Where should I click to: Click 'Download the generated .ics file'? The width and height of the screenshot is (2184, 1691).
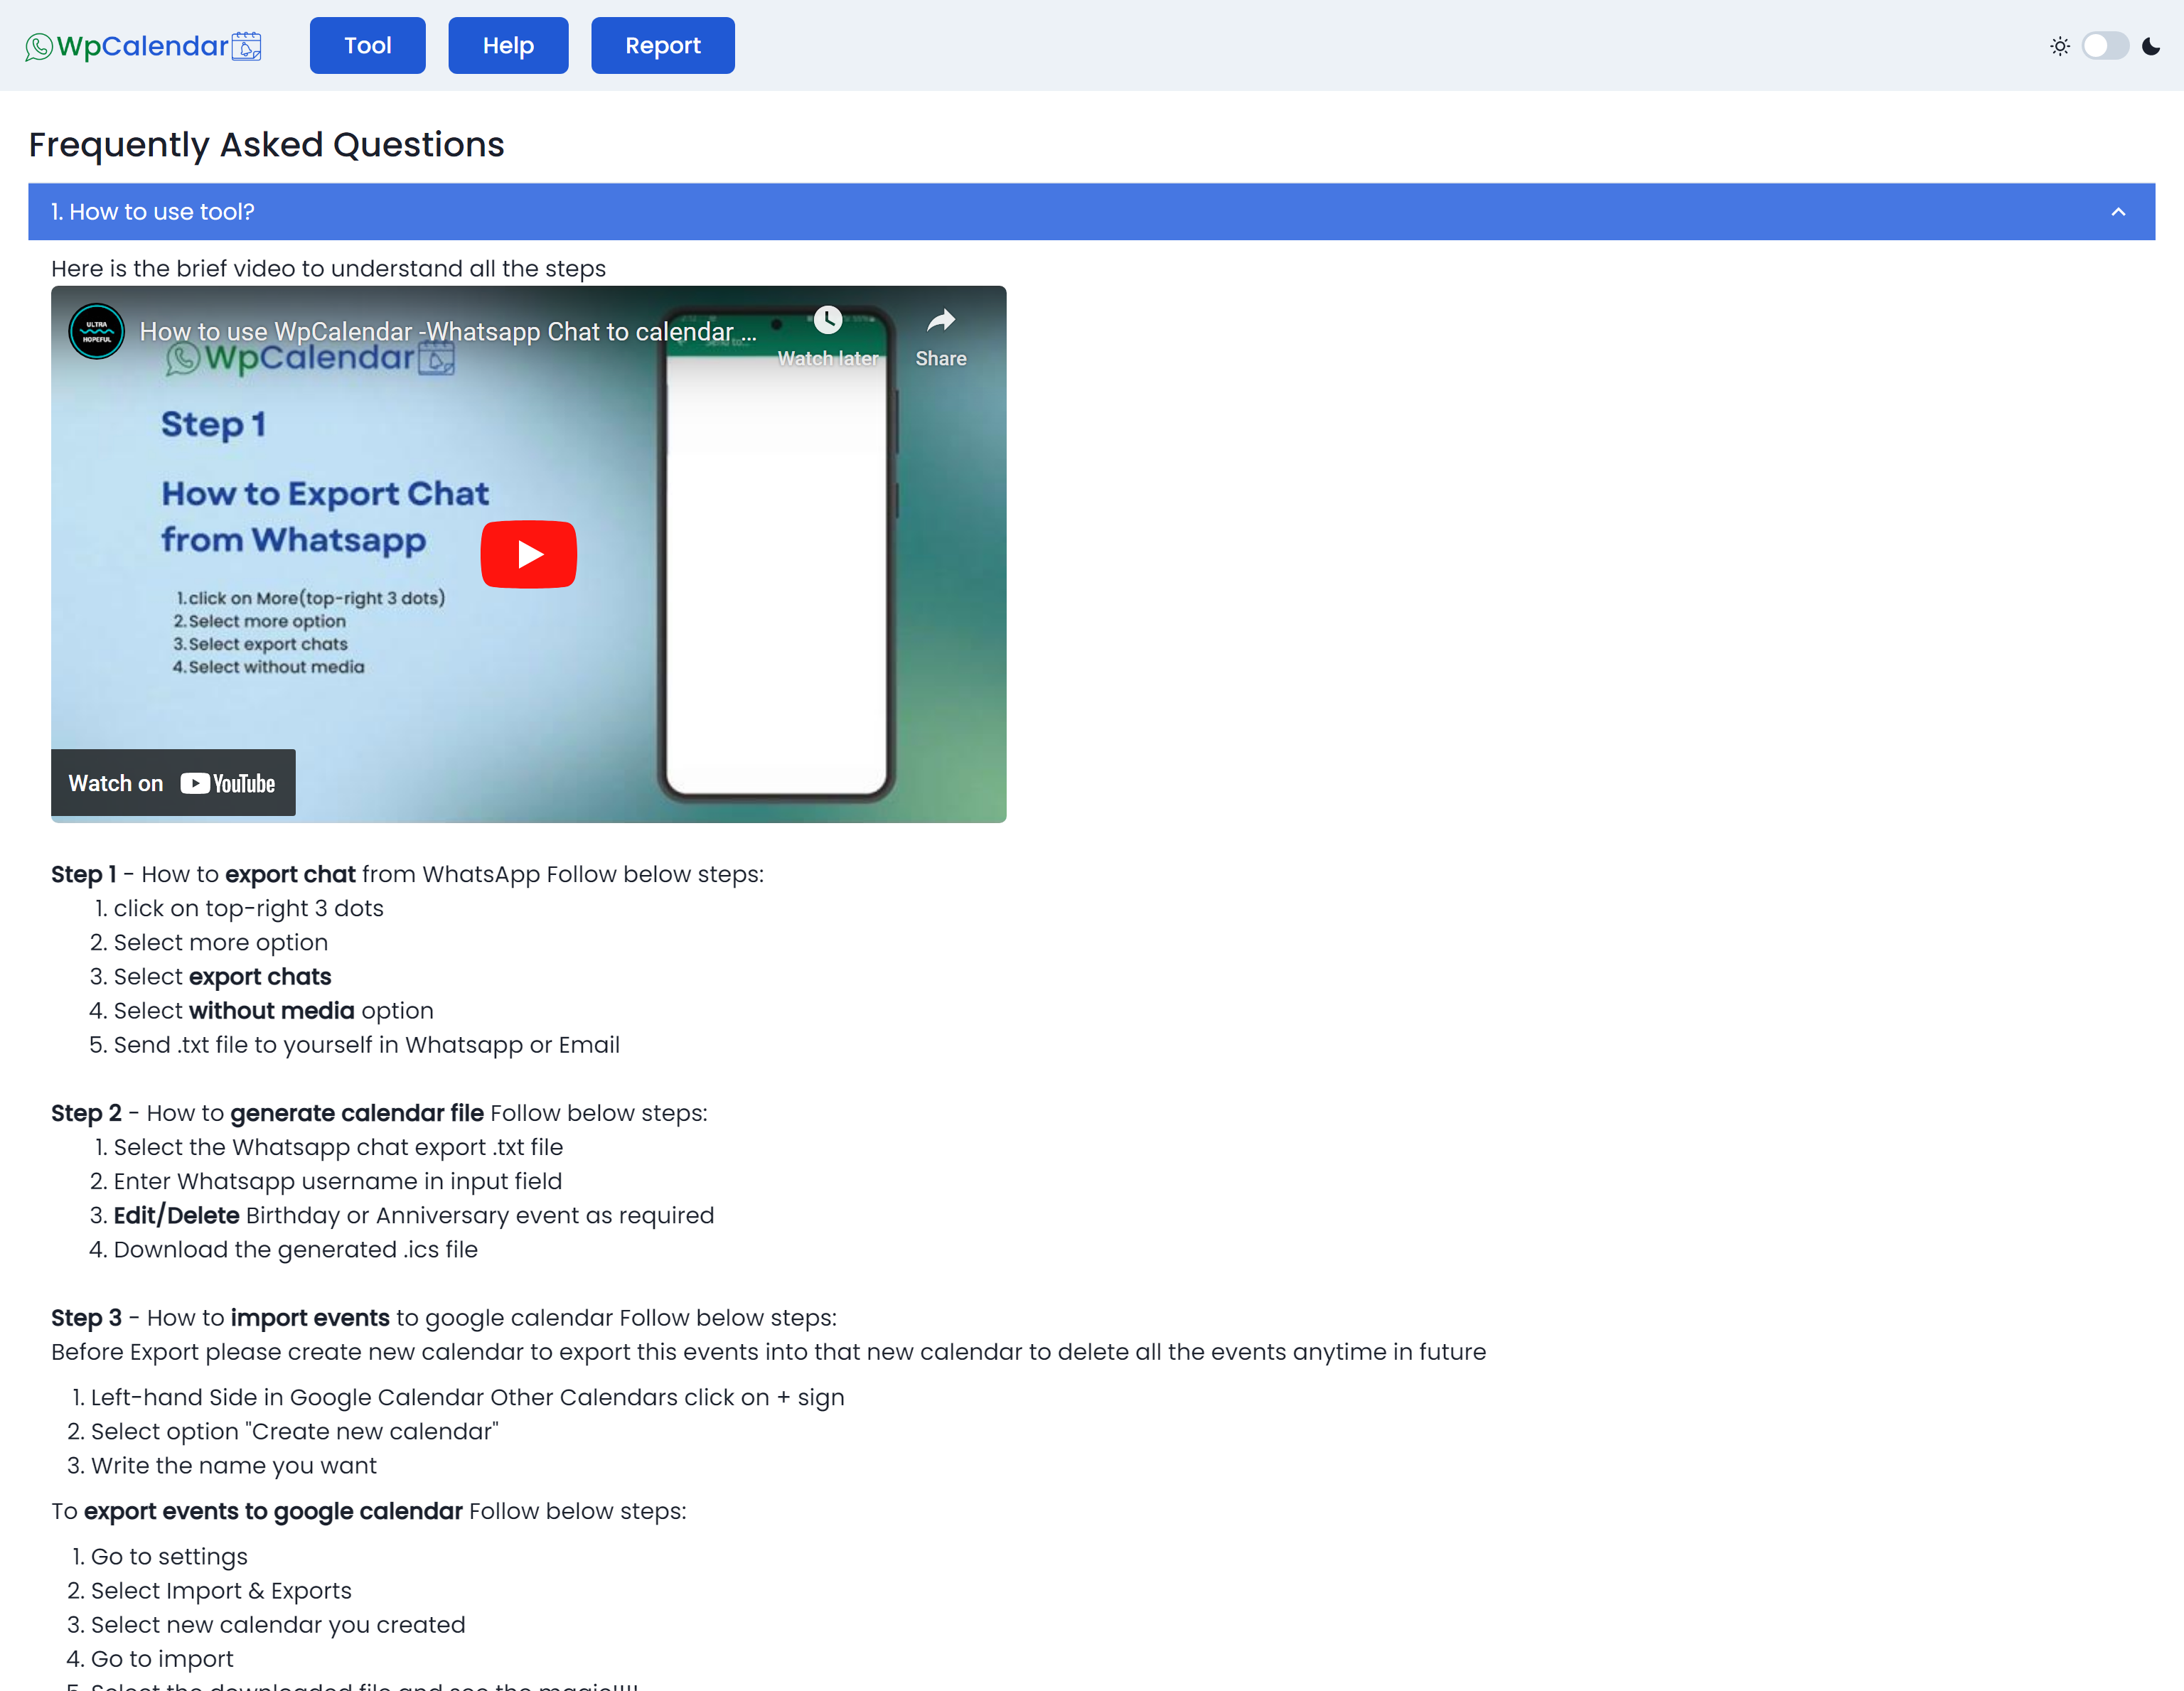coord(295,1249)
